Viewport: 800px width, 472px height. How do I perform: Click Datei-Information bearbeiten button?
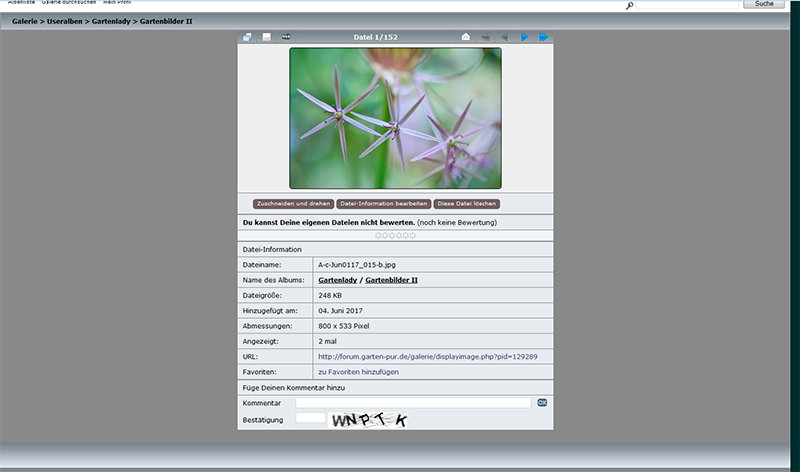pyautogui.click(x=384, y=204)
